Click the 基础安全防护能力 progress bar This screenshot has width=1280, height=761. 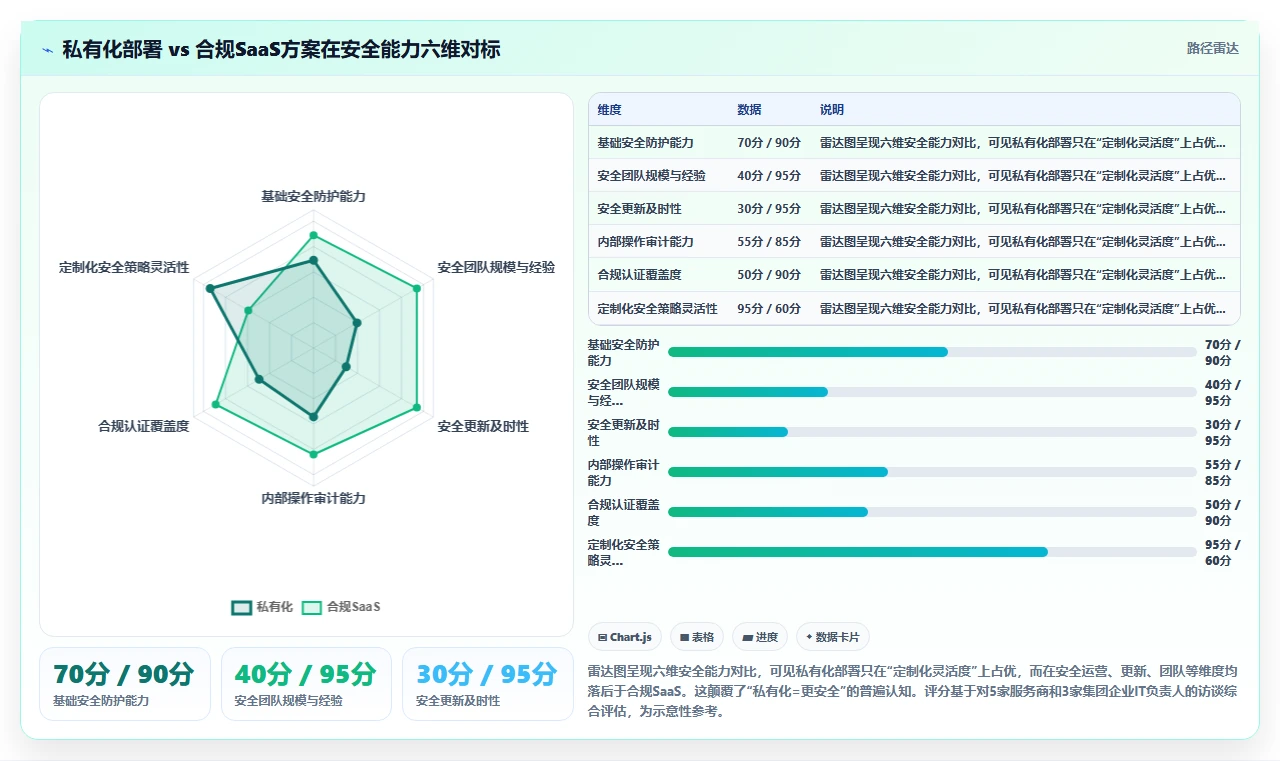(x=932, y=352)
